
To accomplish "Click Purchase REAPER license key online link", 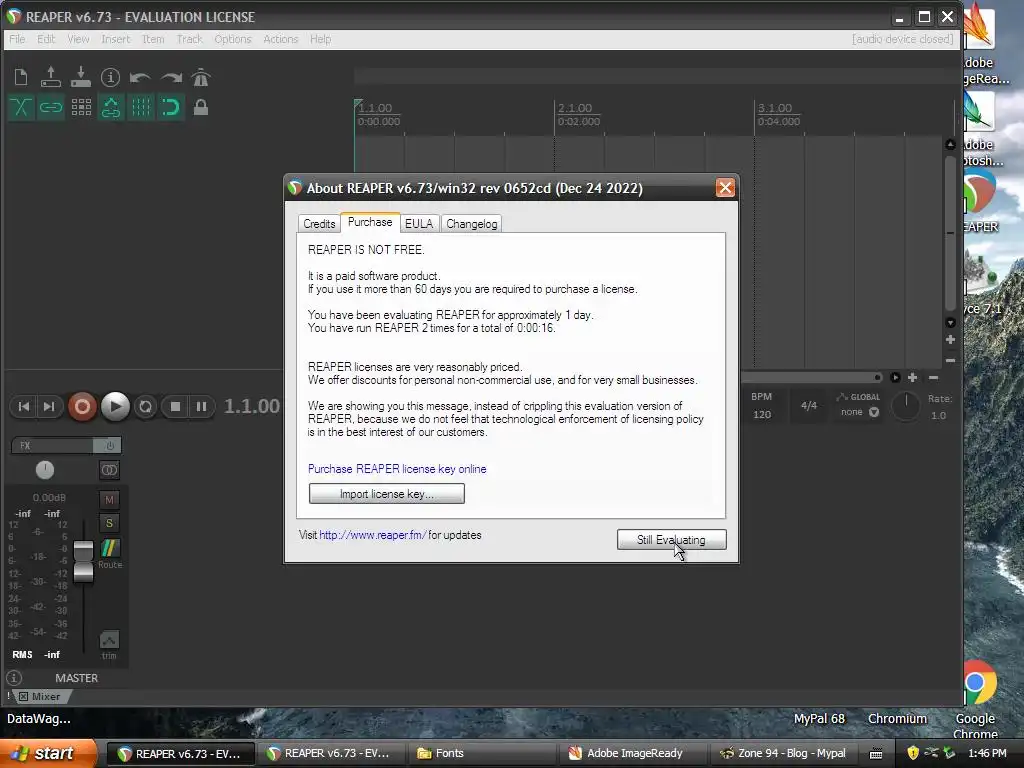I will point(397,469).
